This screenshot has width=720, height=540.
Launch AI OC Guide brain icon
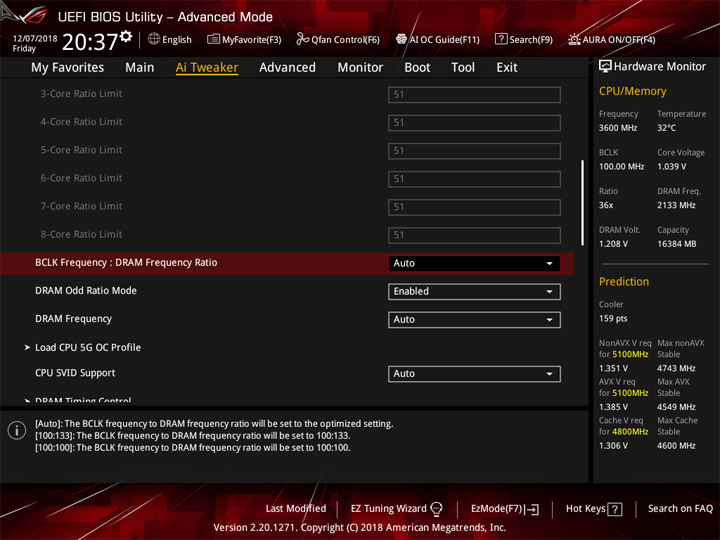[x=401, y=39]
